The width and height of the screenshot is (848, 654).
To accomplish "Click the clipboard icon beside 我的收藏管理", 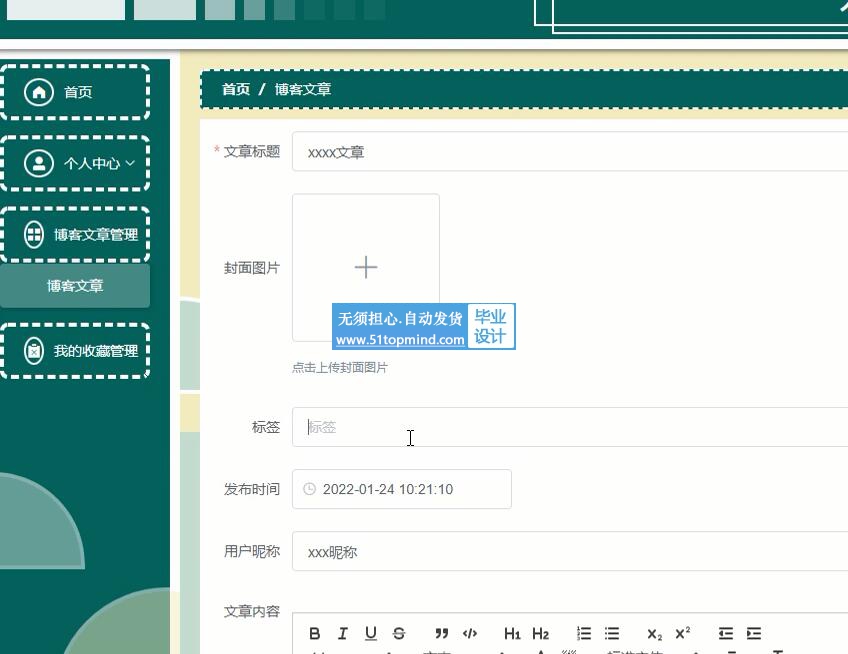I will [x=34, y=351].
